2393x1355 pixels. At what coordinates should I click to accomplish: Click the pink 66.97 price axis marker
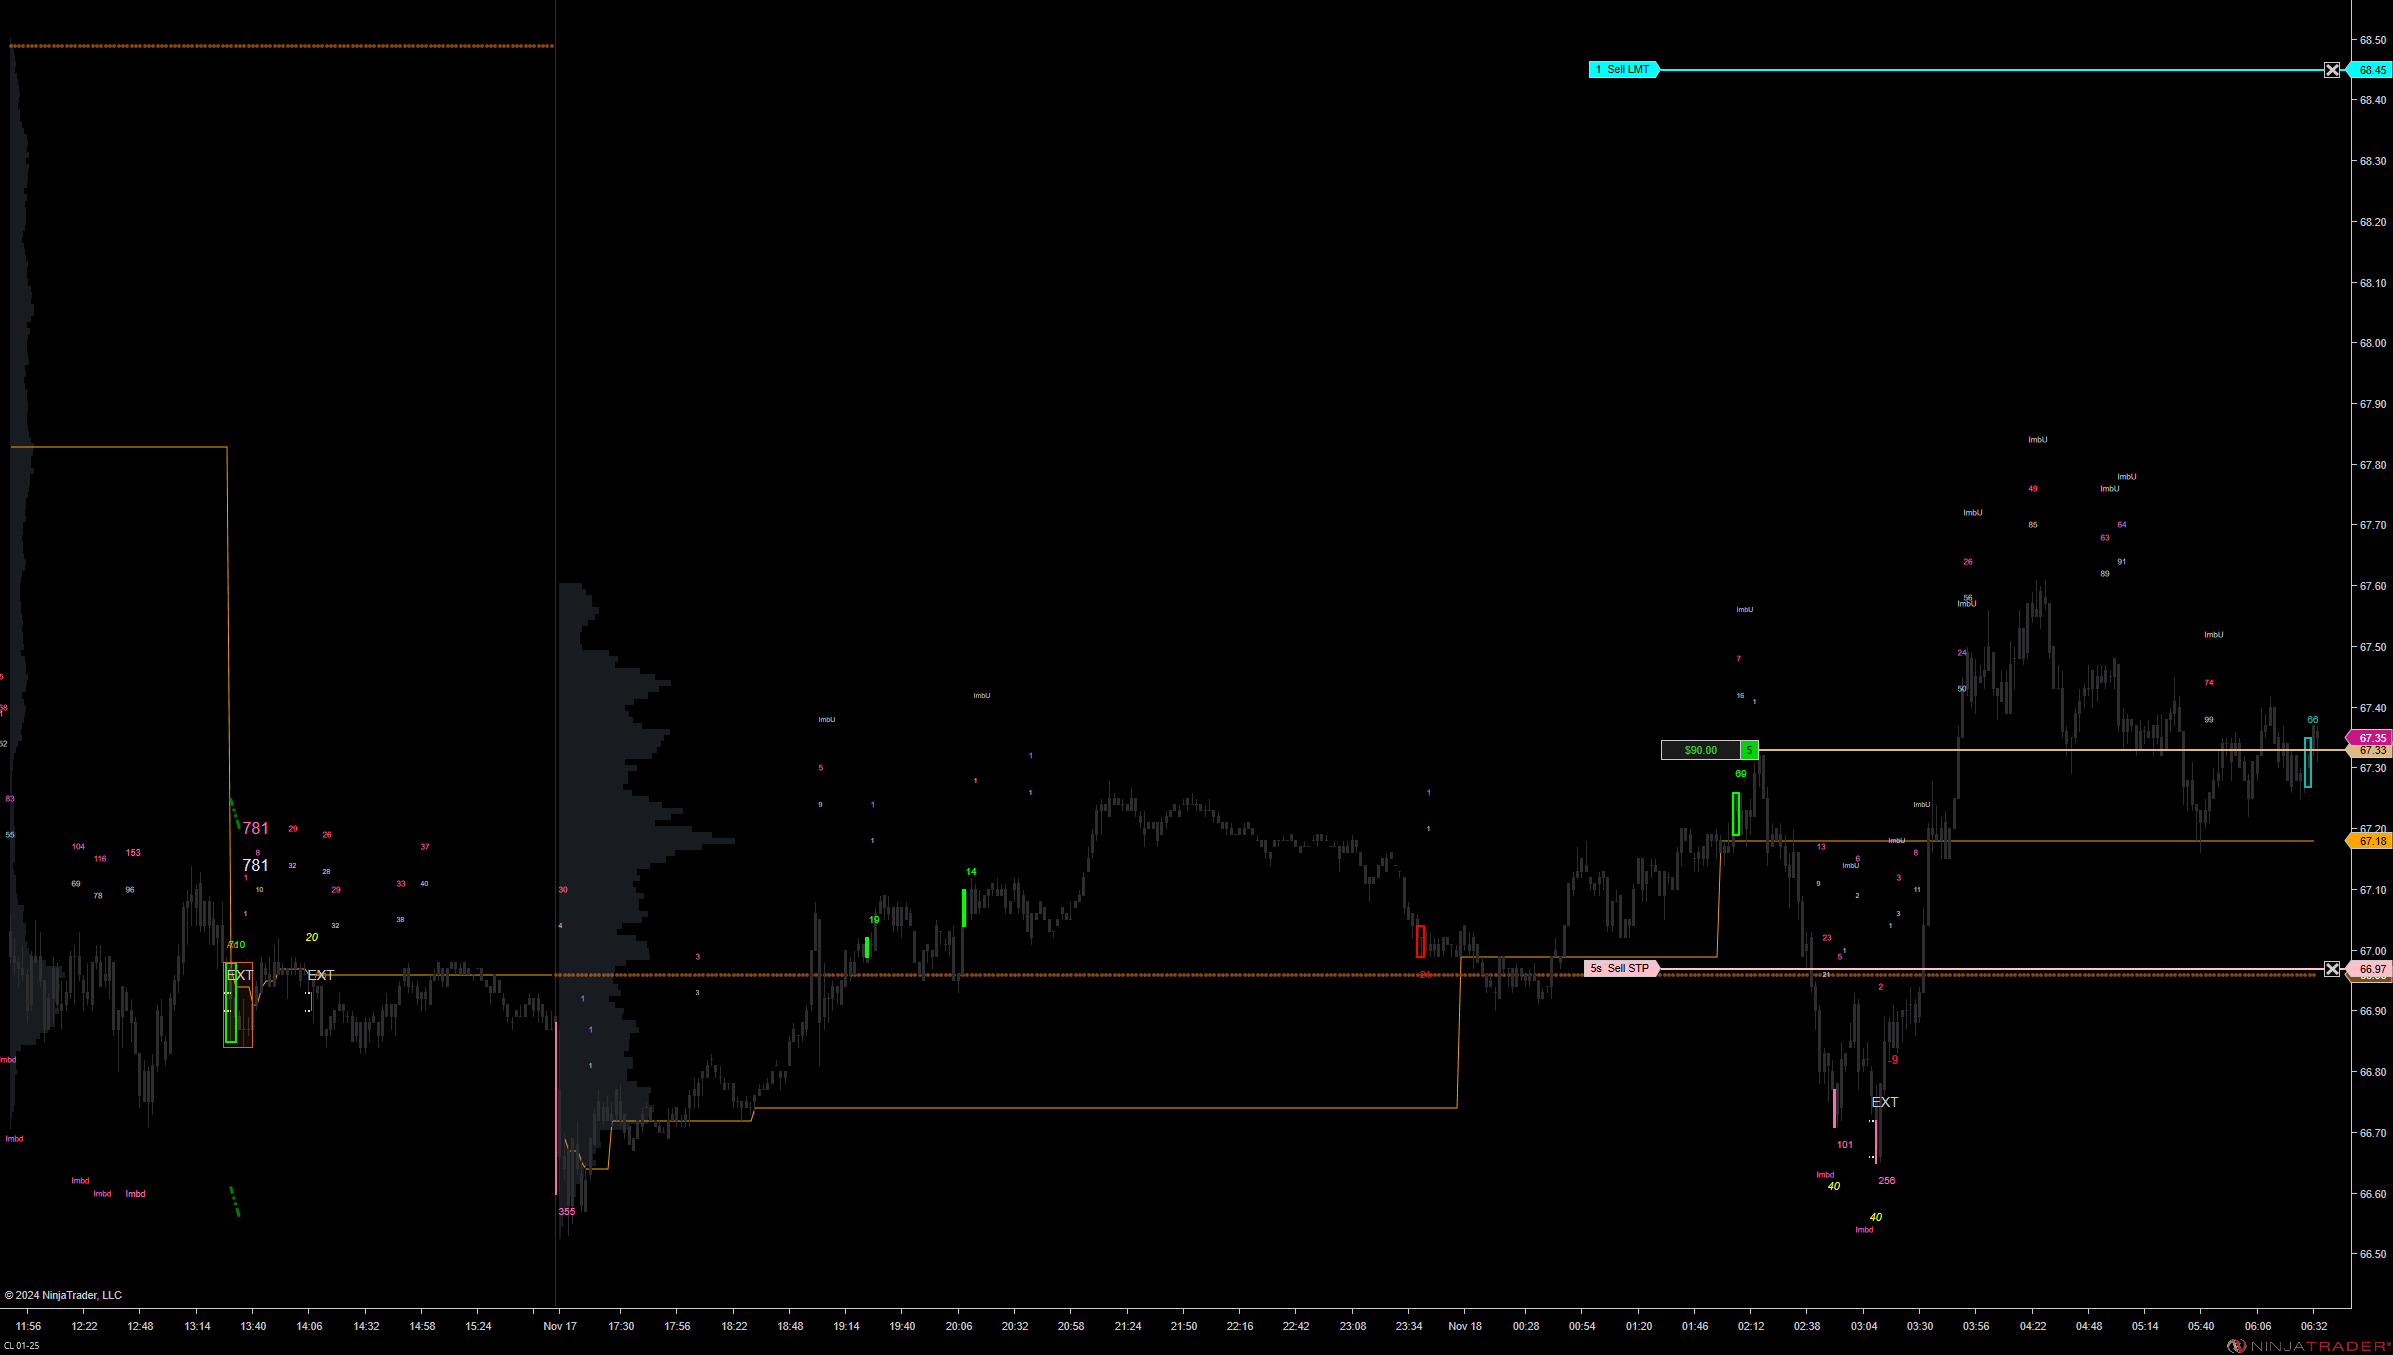click(2372, 969)
